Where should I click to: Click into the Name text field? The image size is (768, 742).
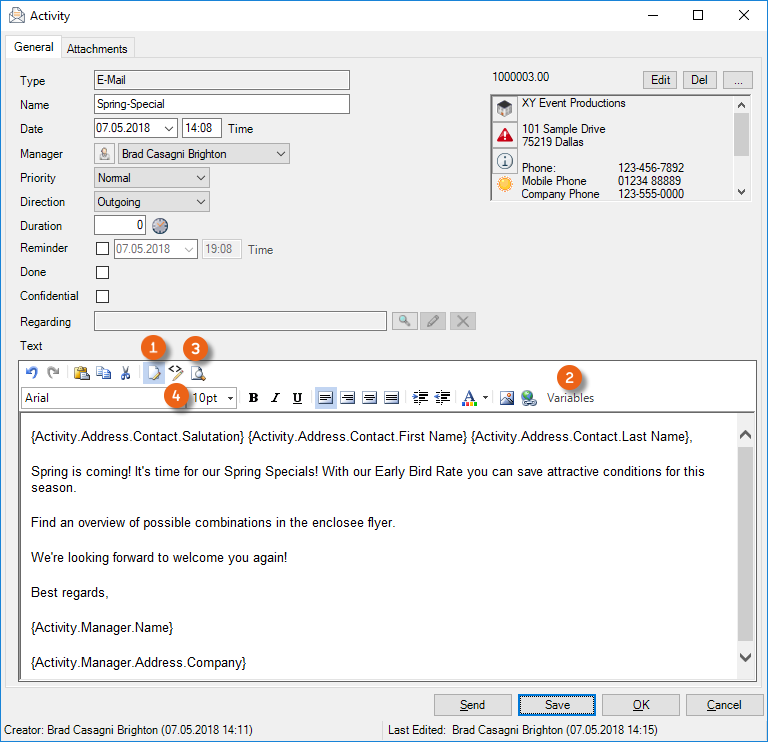point(221,104)
